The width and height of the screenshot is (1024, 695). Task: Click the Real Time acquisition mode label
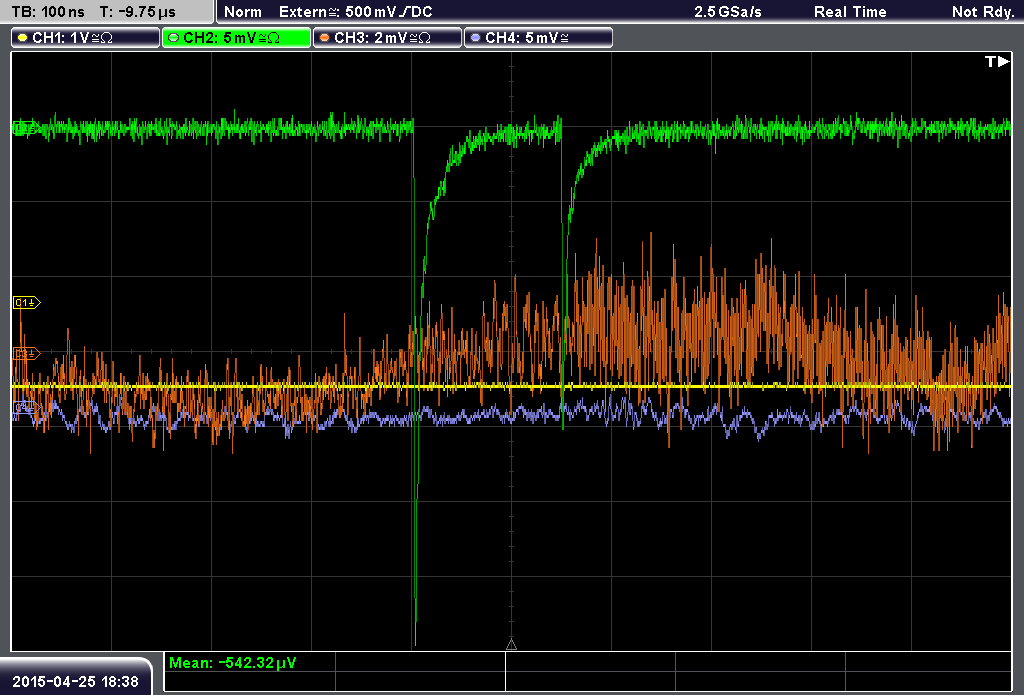coord(850,12)
